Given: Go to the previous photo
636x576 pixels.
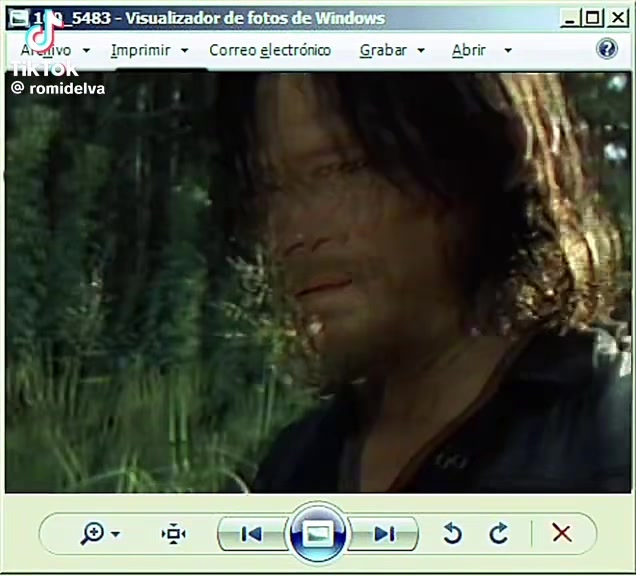Looking at the screenshot, I should (x=251, y=534).
